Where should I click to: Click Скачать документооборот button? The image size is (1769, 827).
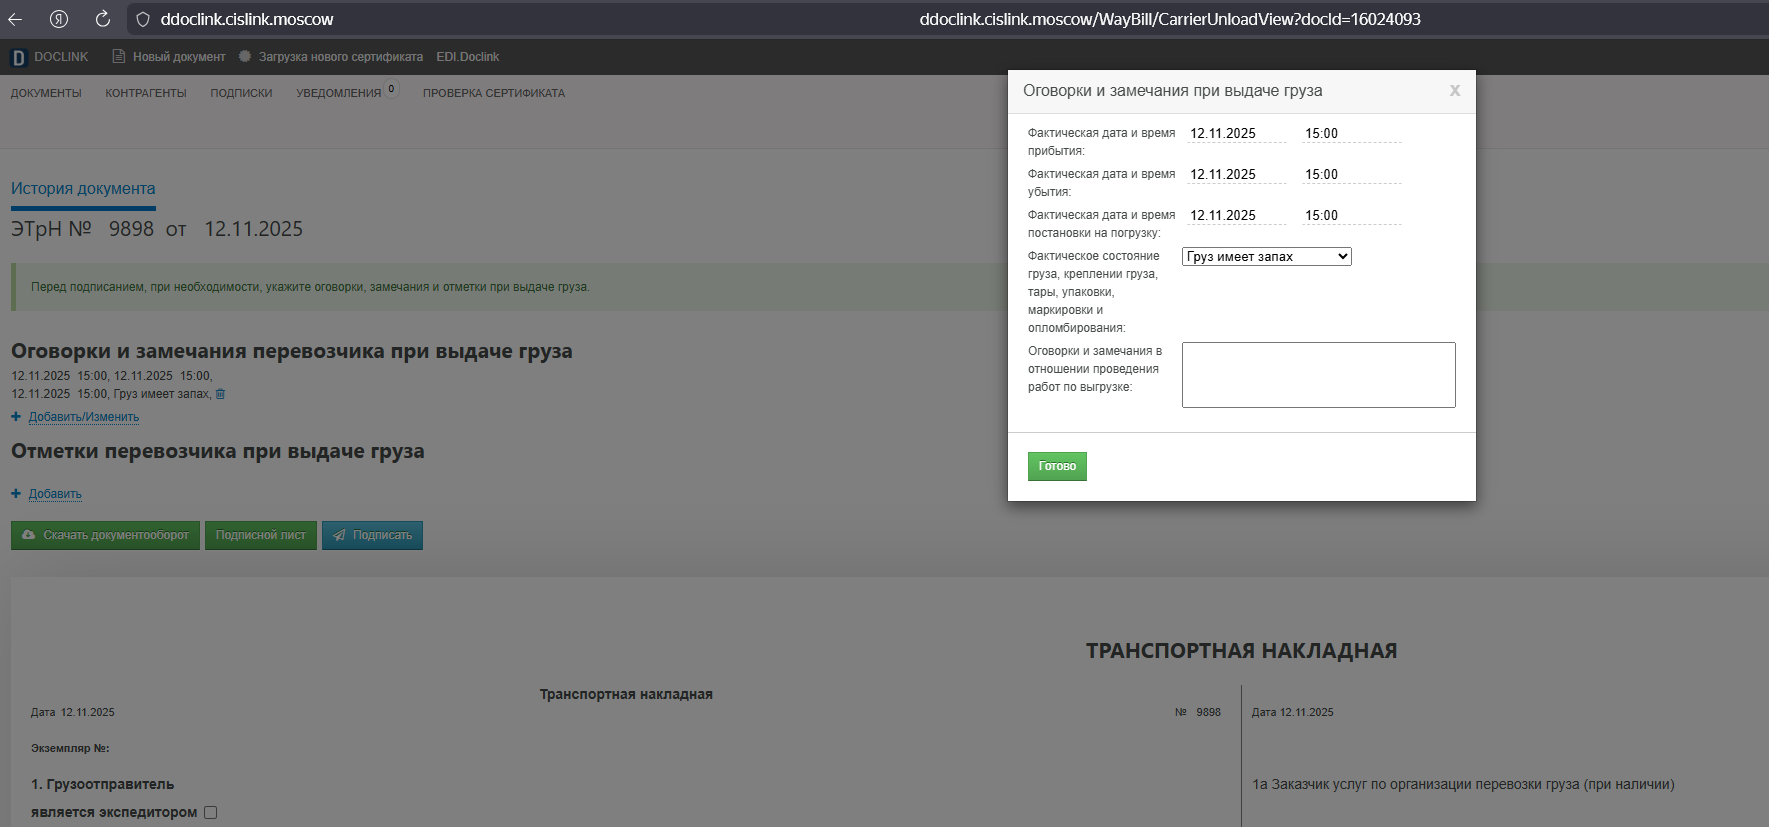pos(105,535)
